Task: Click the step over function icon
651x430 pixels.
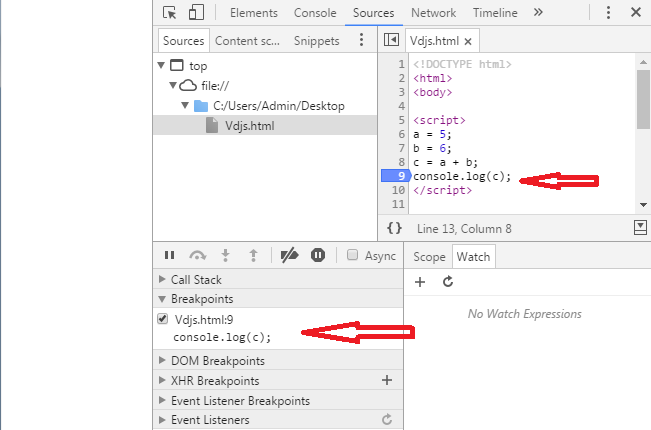Action: tap(197, 256)
